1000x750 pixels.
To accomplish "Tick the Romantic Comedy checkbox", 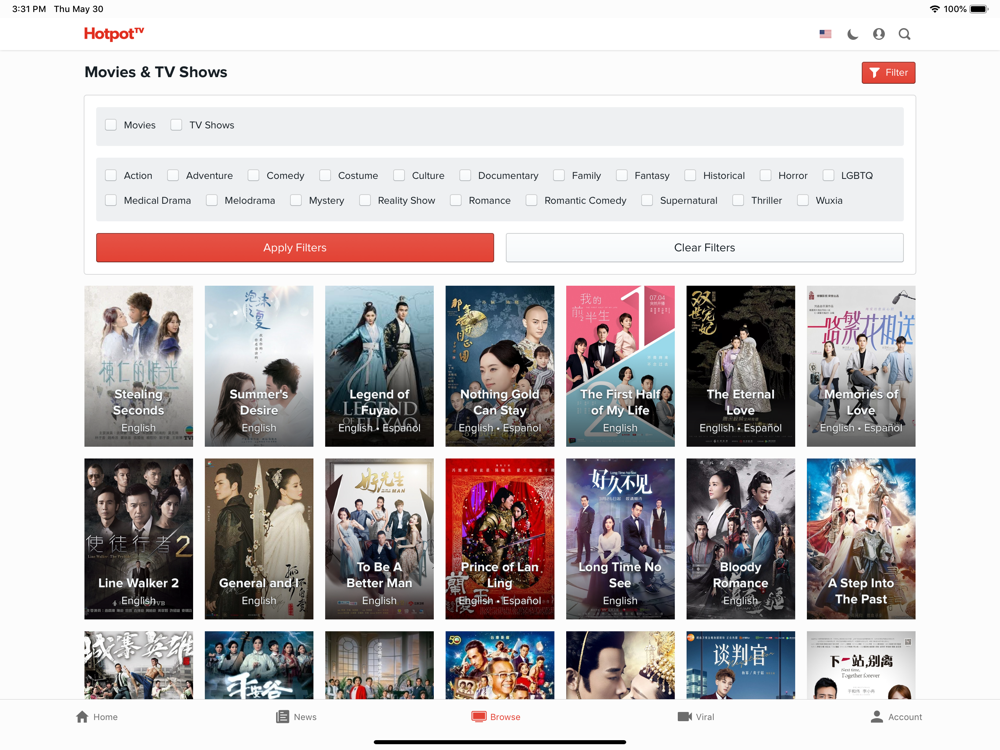I will (x=531, y=200).
